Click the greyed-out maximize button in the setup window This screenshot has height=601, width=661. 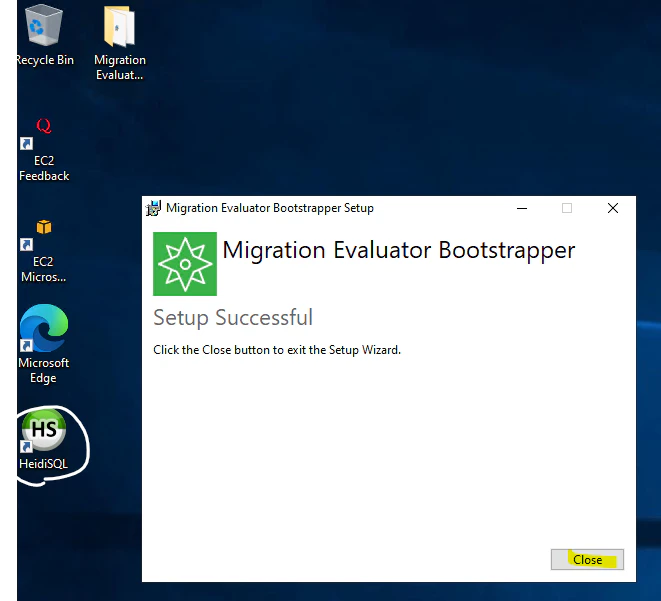(x=567, y=208)
